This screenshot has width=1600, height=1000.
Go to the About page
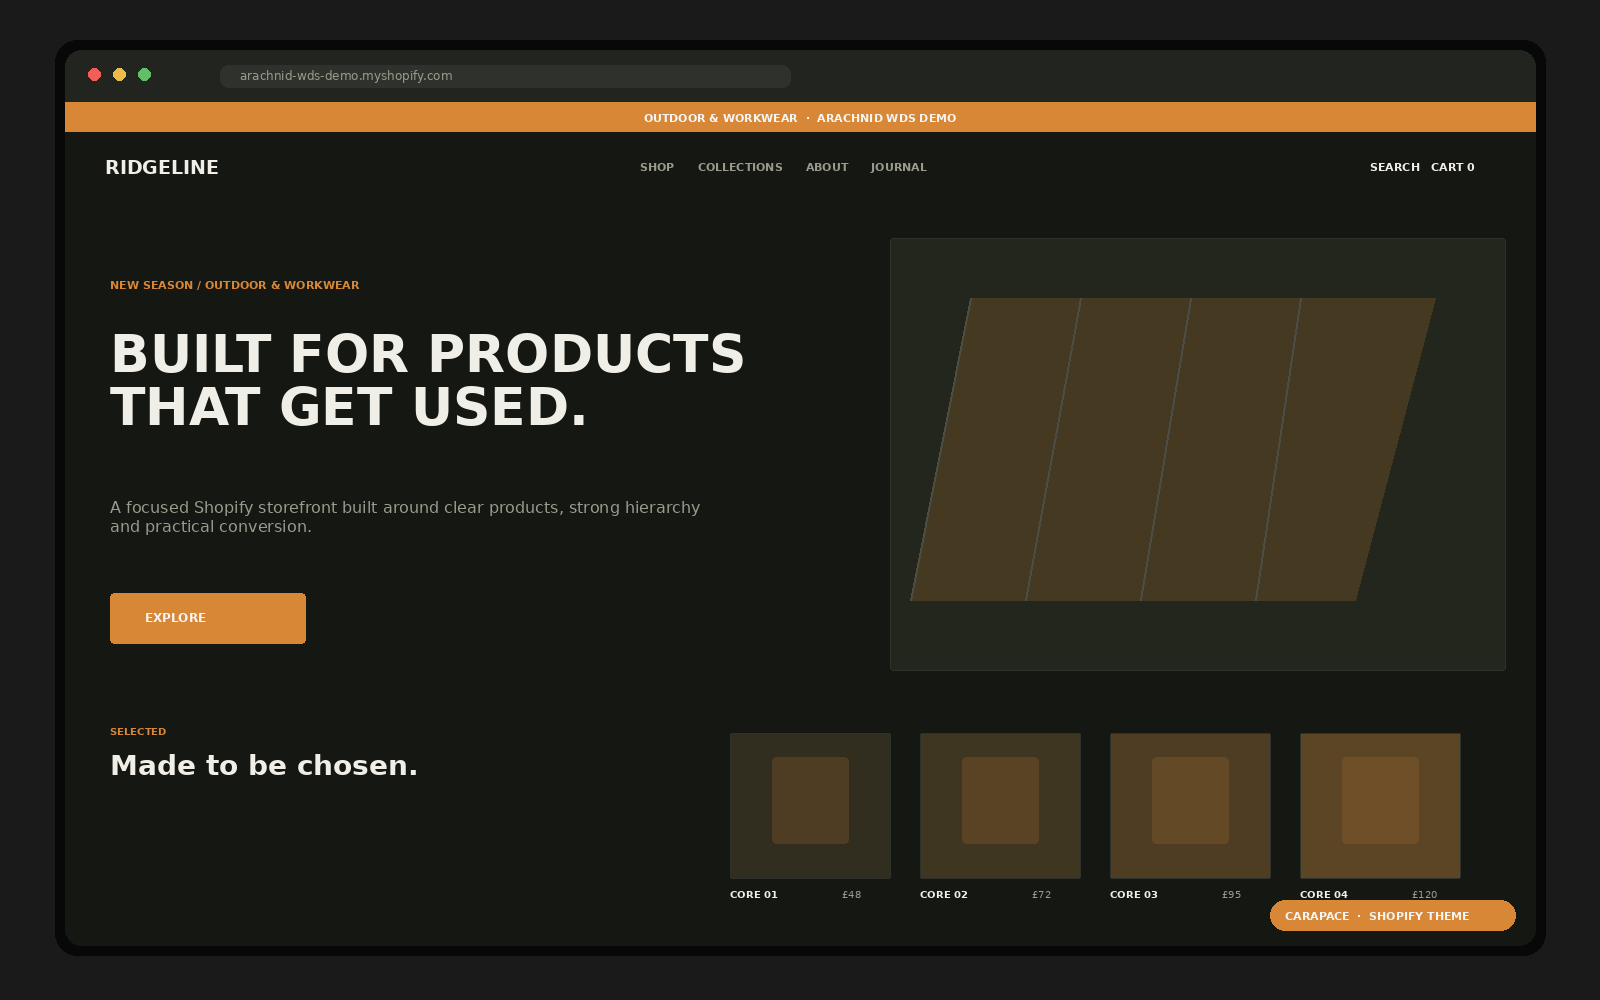coord(827,167)
